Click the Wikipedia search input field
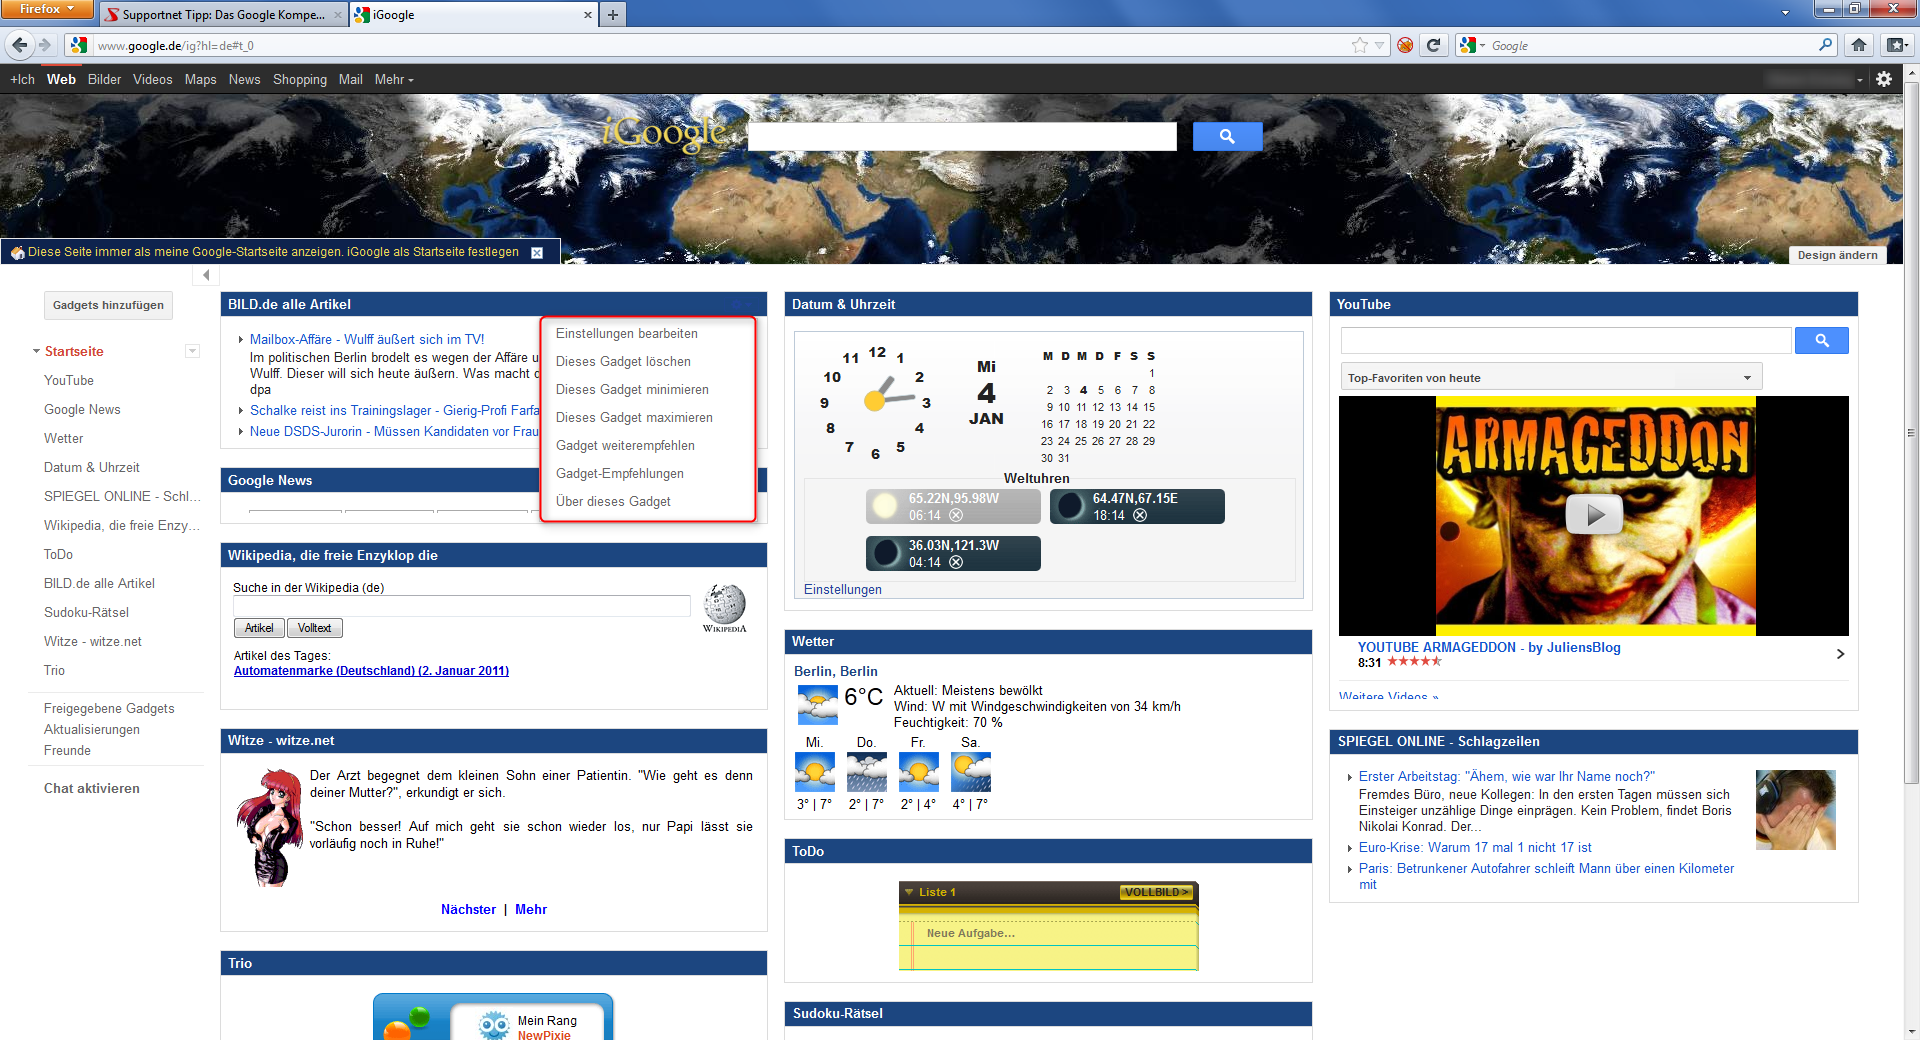 click(x=461, y=606)
